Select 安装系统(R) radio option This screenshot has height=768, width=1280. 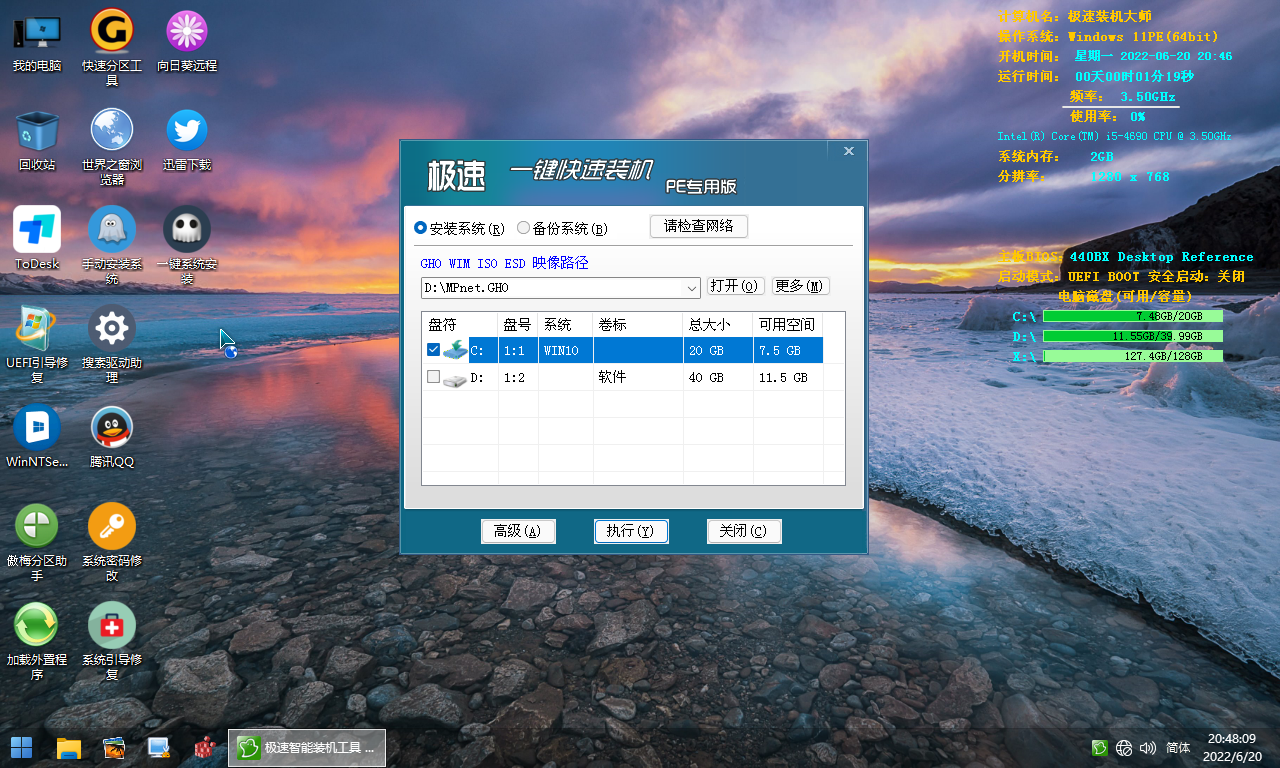(459, 228)
